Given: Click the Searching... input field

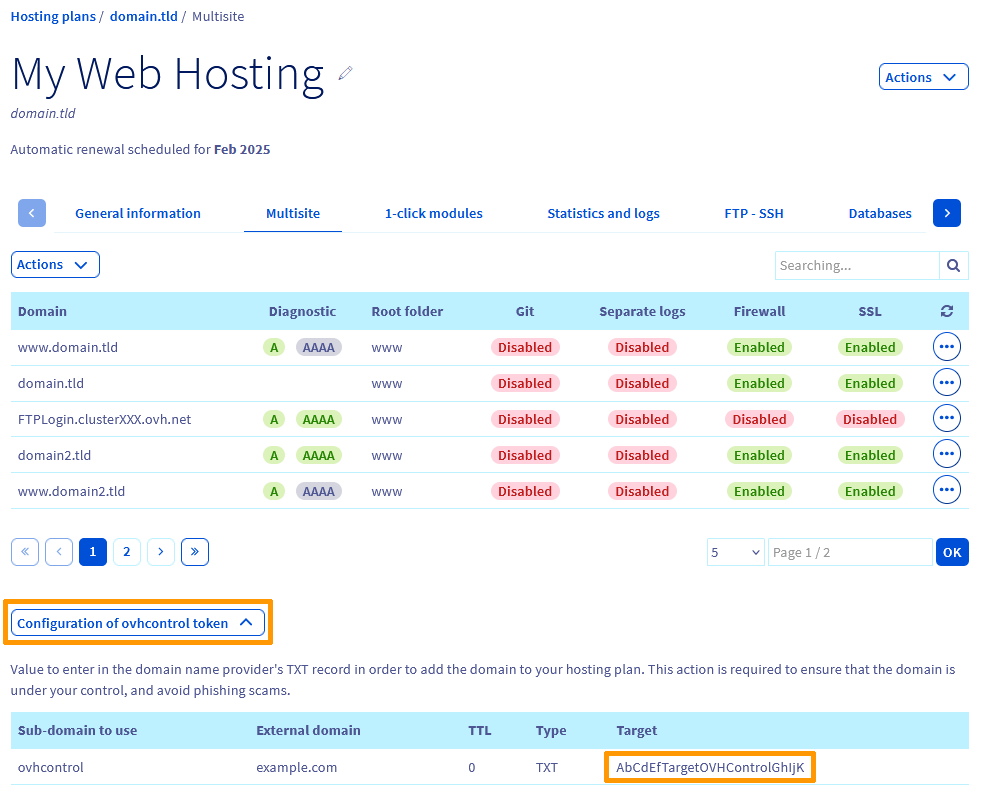Looking at the screenshot, I should [856, 265].
